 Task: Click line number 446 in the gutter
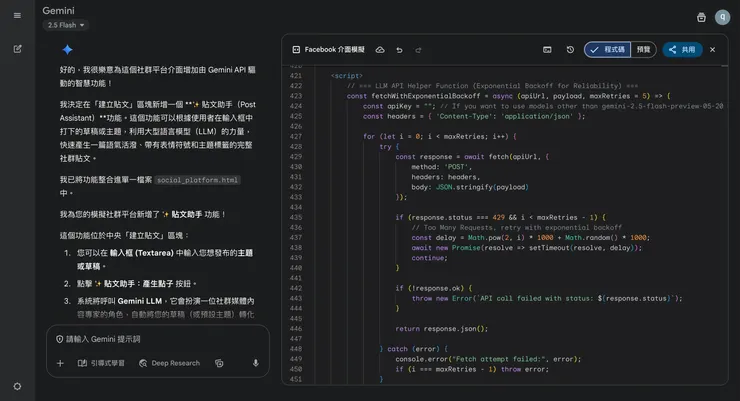point(296,329)
